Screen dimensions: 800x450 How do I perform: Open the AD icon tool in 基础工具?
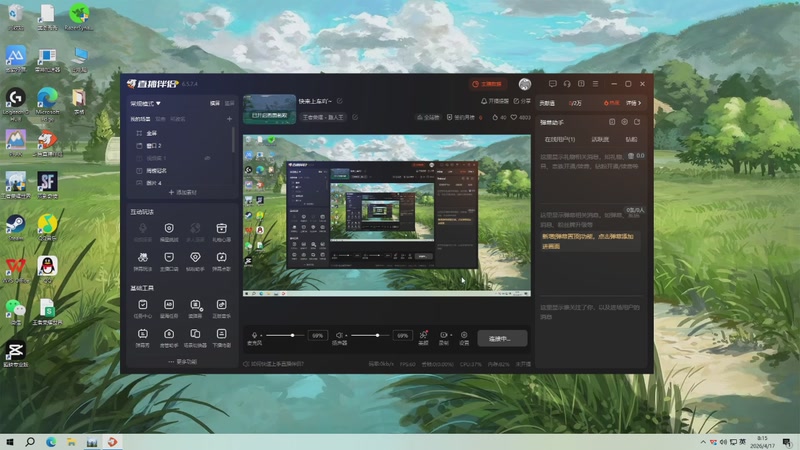pos(169,308)
